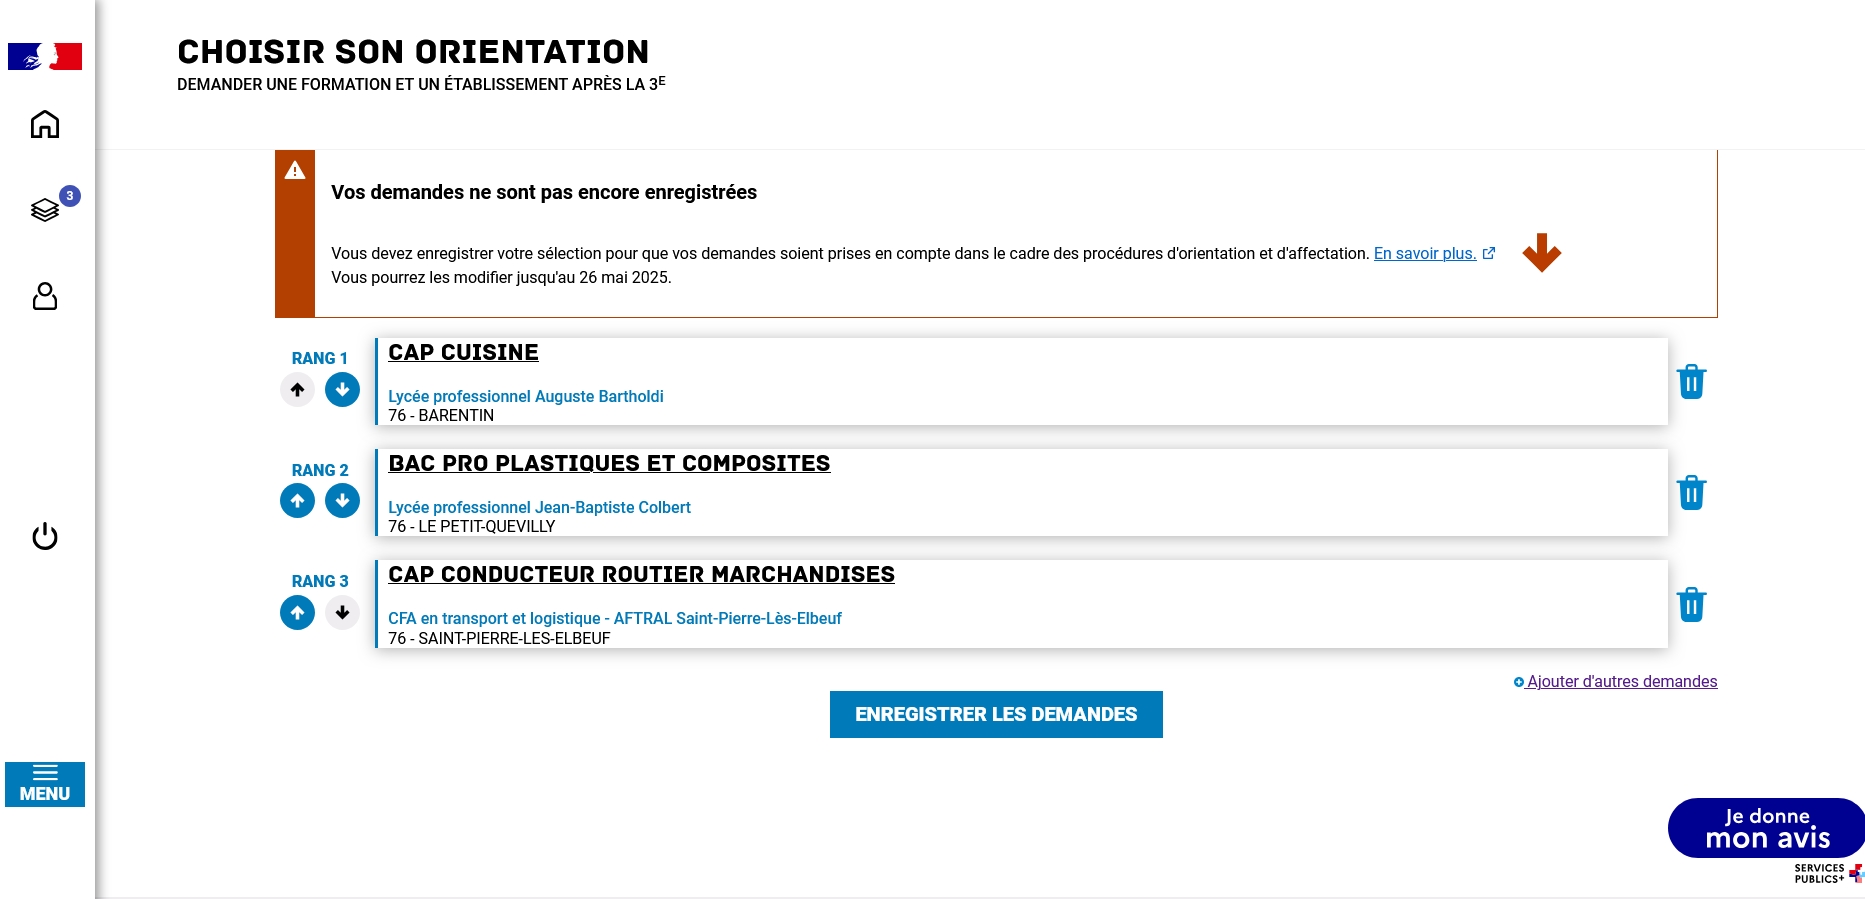The width and height of the screenshot is (1865, 899).
Task: Click the Je donne mon avis button
Action: click(x=1766, y=828)
